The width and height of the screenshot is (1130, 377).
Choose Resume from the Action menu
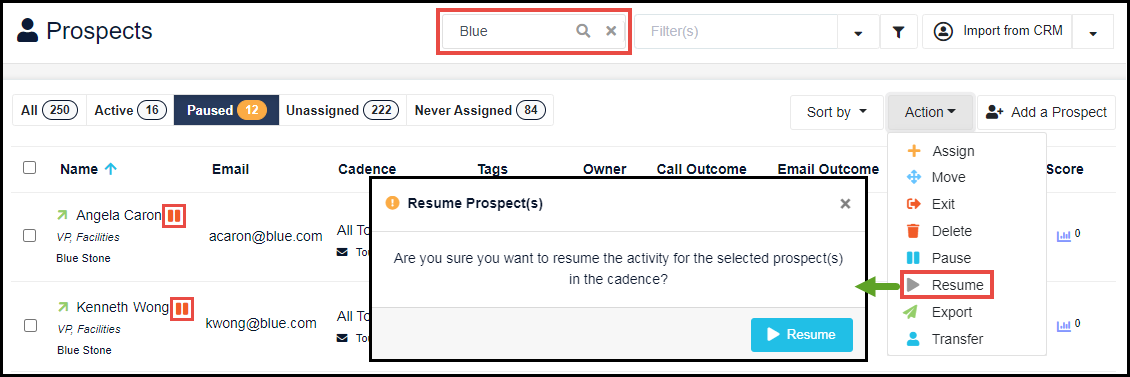(x=946, y=285)
